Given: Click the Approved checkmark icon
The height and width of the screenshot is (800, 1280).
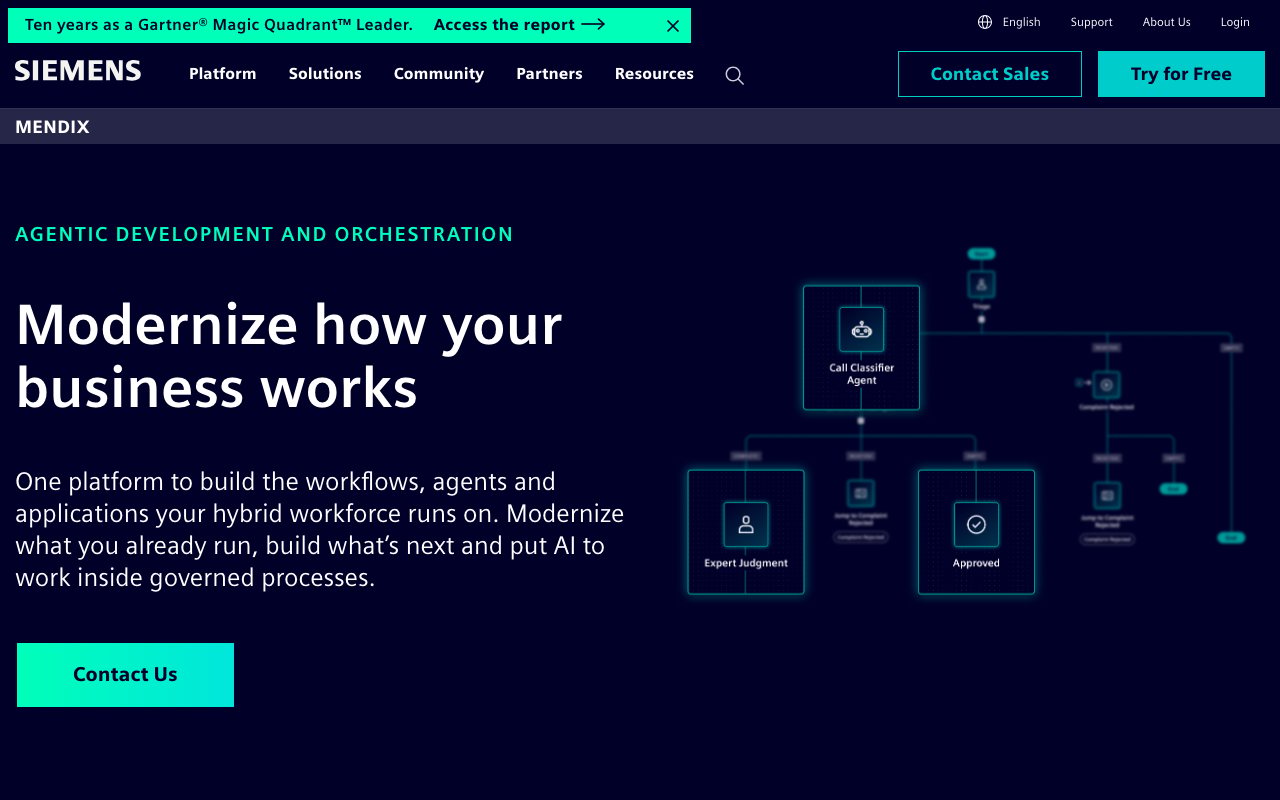Looking at the screenshot, I should pos(976,524).
